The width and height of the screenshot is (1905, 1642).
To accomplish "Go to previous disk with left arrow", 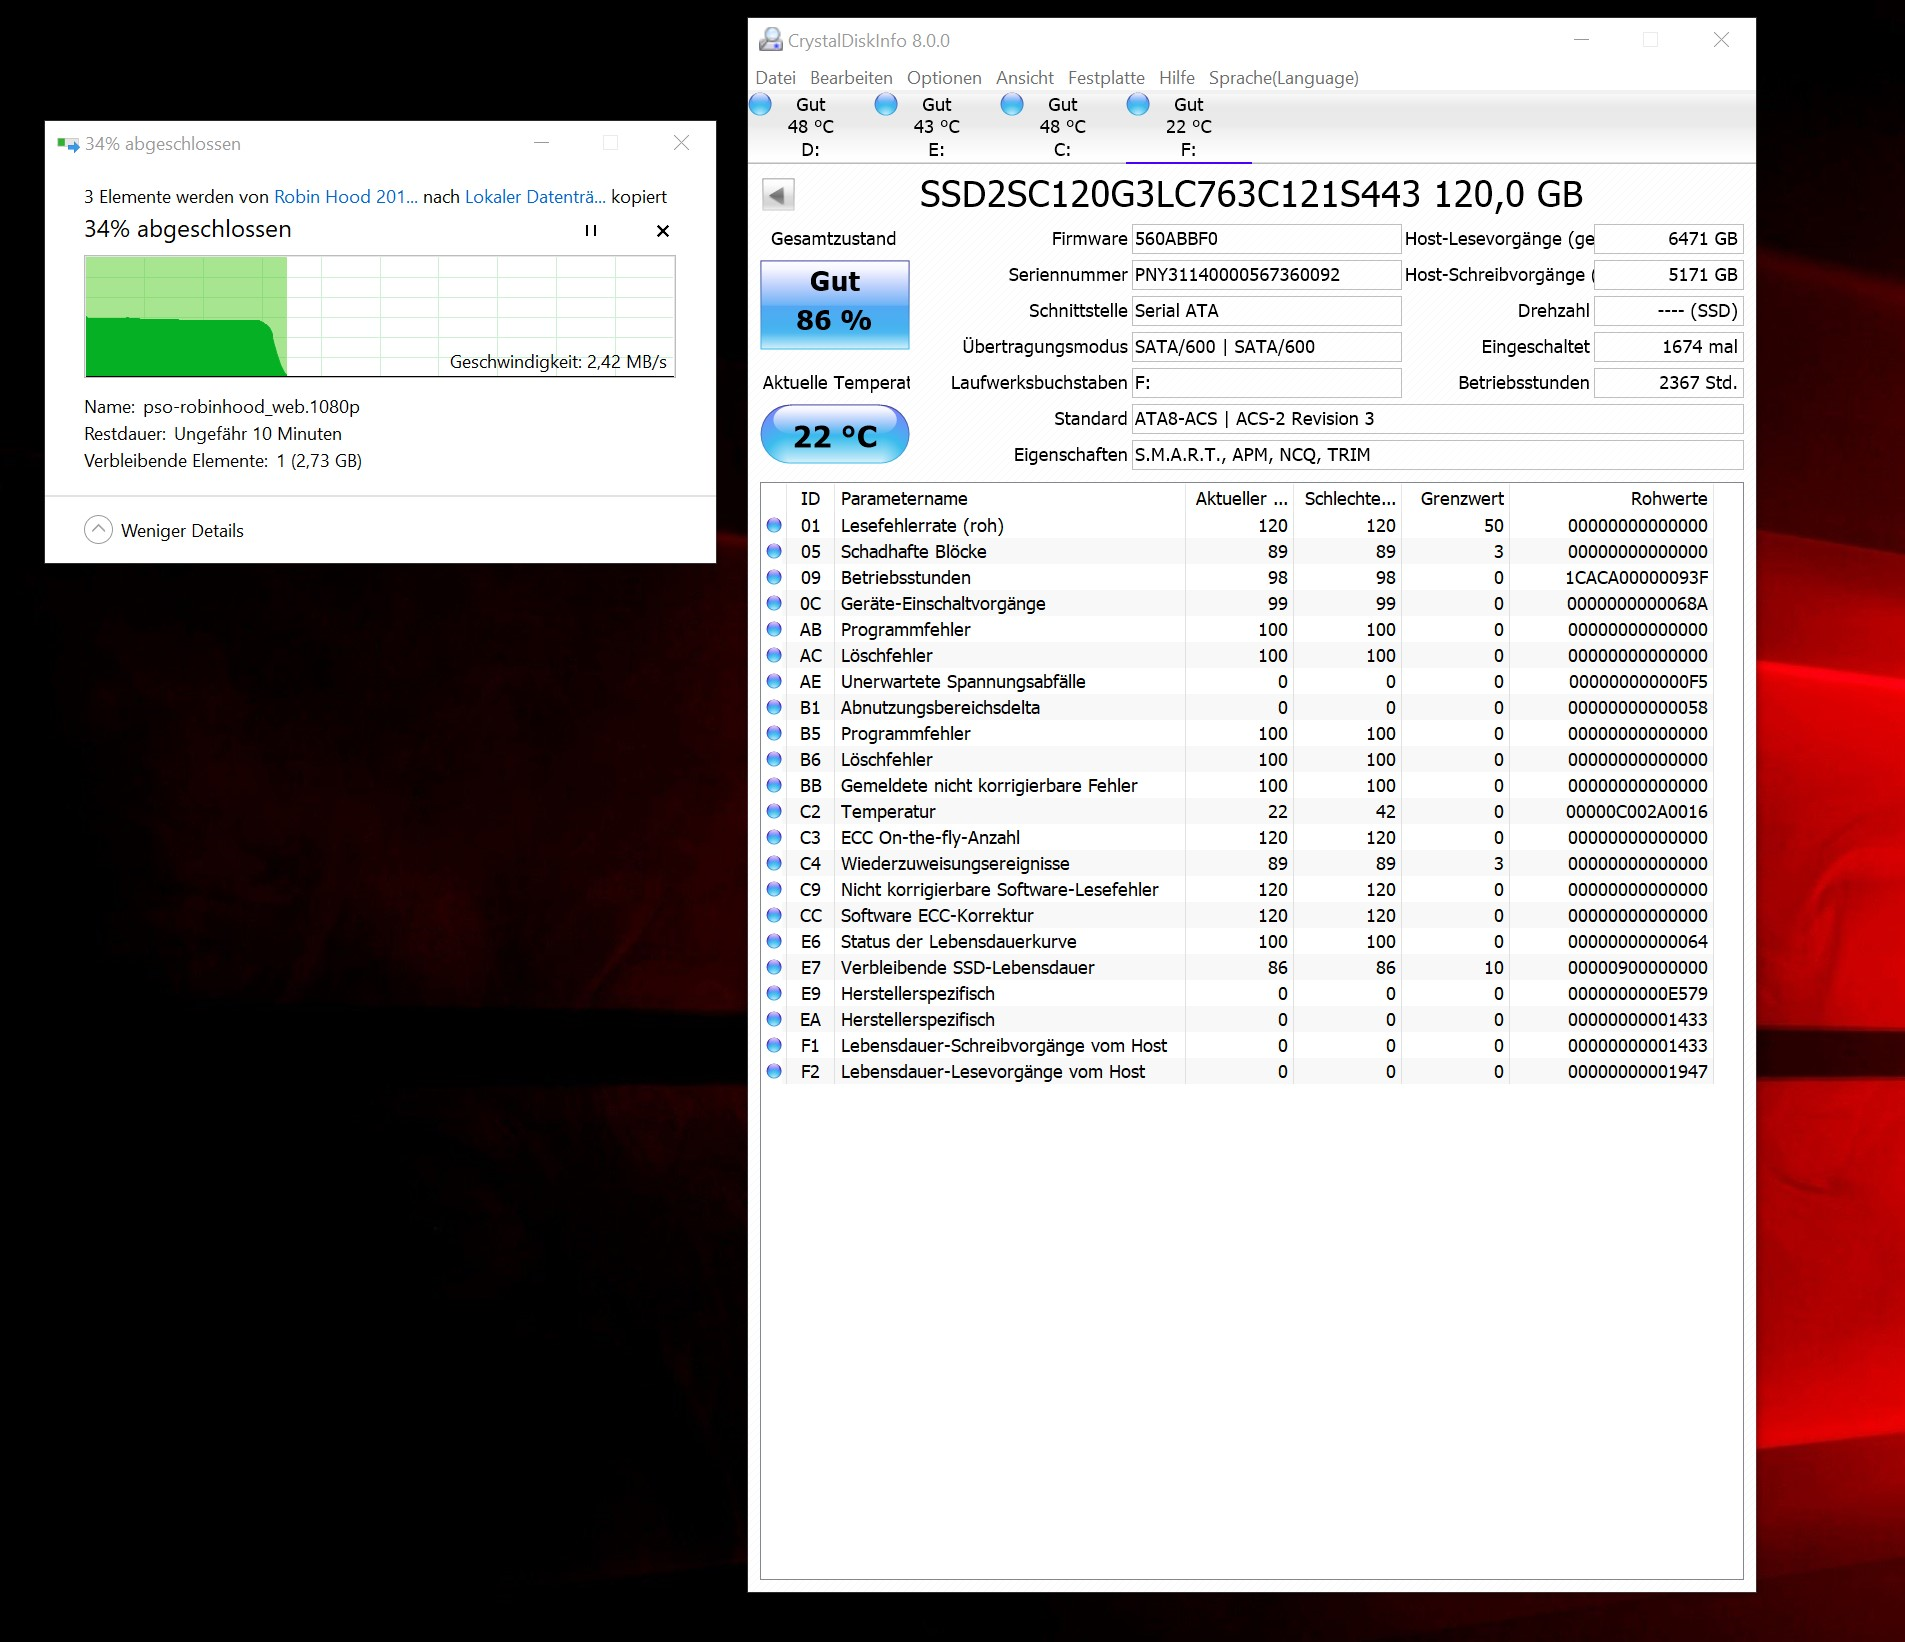I will 778,194.
